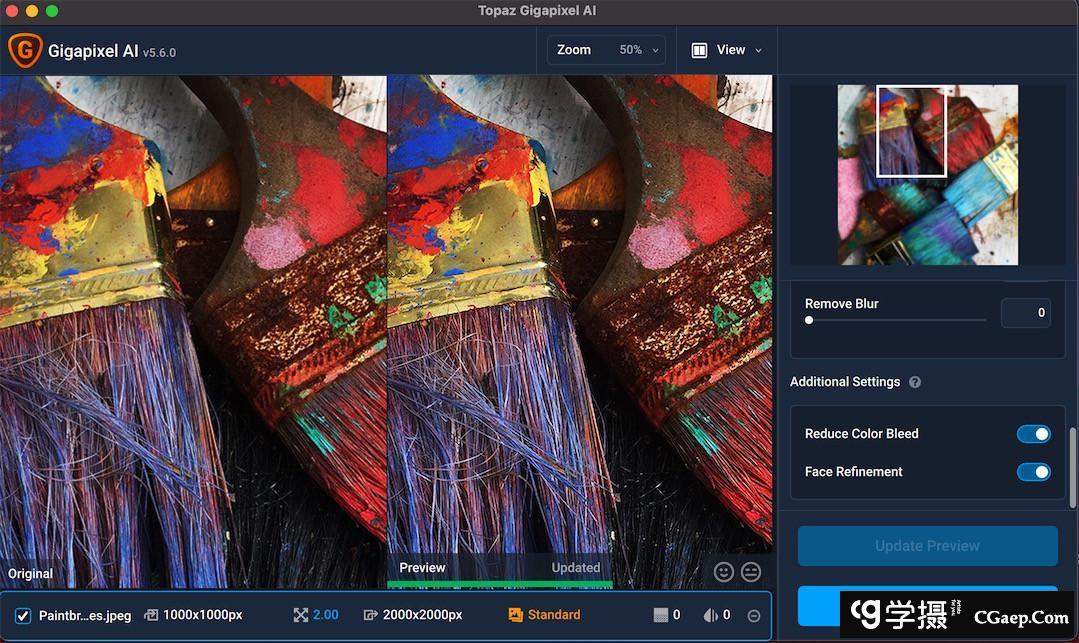Click the happy face feedback icon
The width and height of the screenshot is (1079, 643).
tap(724, 571)
